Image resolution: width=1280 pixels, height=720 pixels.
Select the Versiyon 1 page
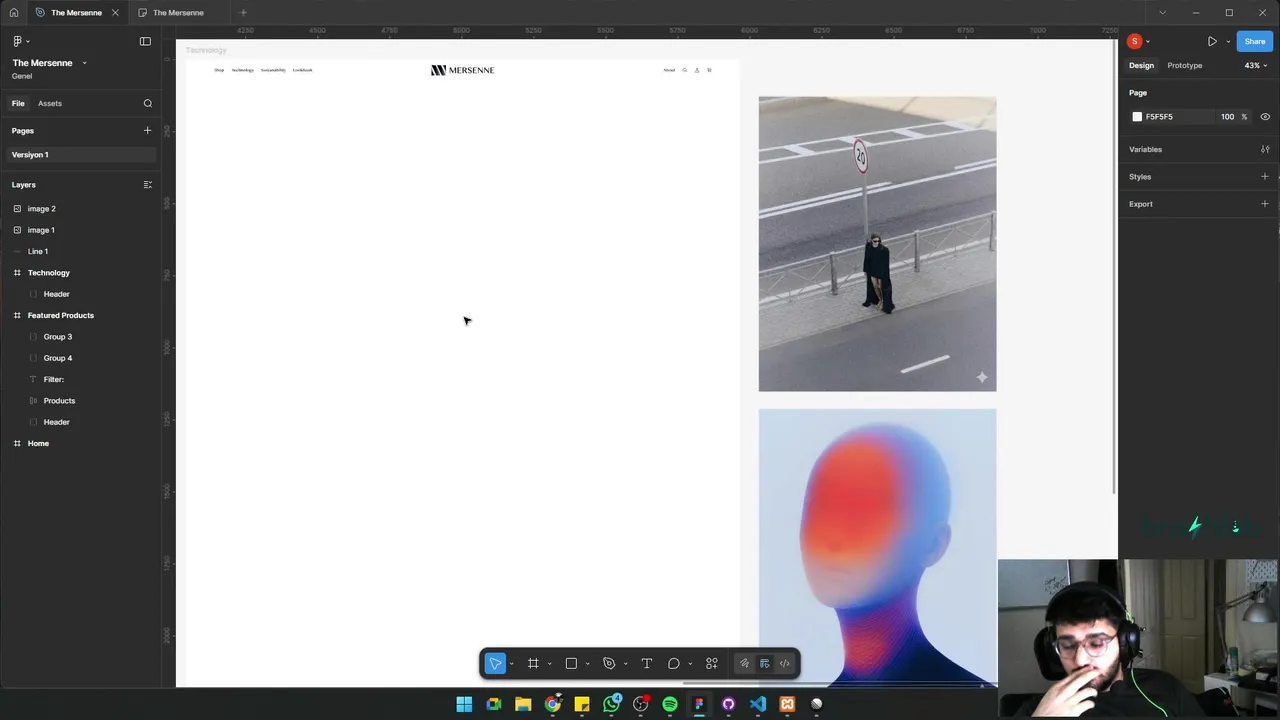80,155
